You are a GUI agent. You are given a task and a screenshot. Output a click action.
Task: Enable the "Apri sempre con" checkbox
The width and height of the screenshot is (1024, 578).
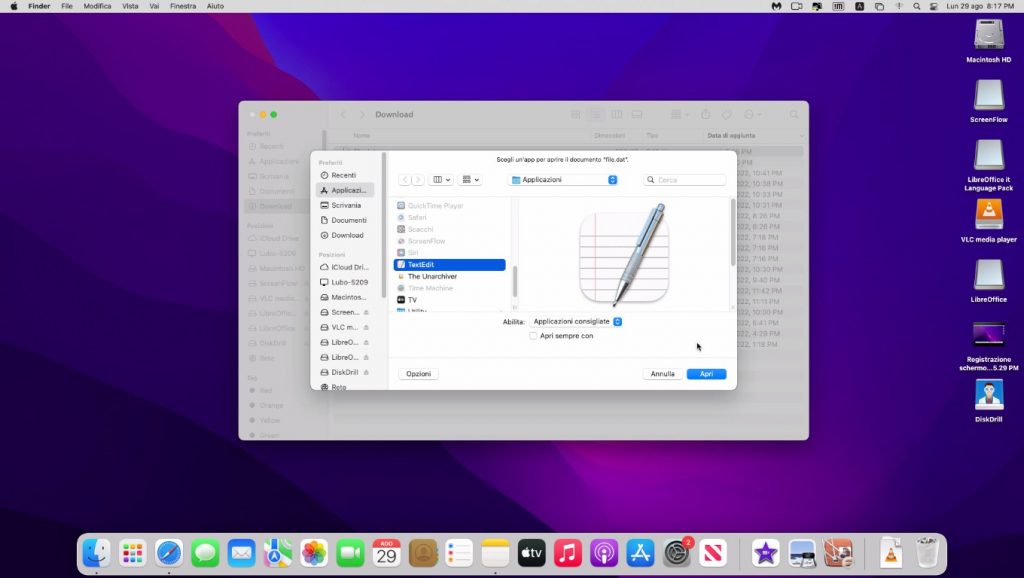(x=533, y=336)
